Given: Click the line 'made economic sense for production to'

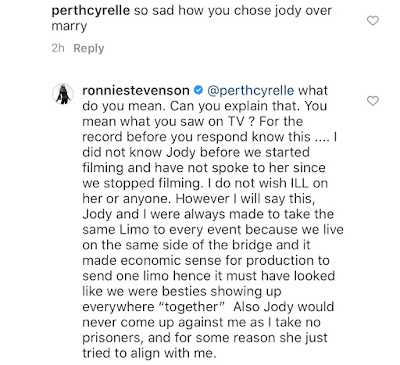Looking at the screenshot, I should [206, 261].
